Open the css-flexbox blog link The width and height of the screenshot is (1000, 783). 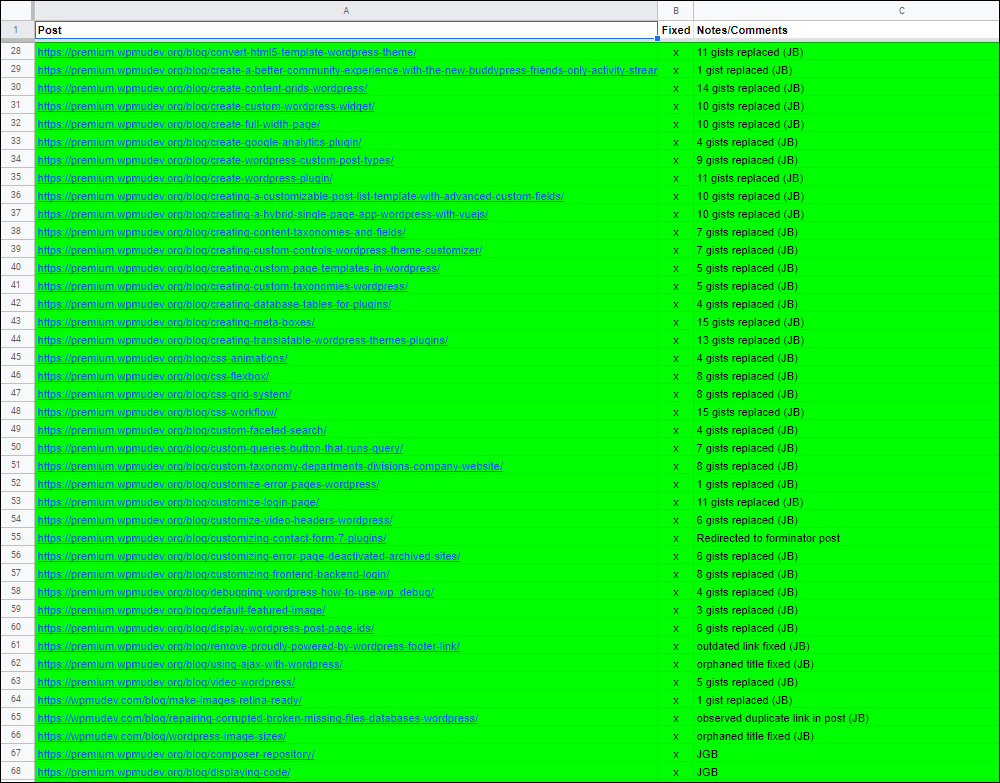pyautogui.click(x=153, y=376)
